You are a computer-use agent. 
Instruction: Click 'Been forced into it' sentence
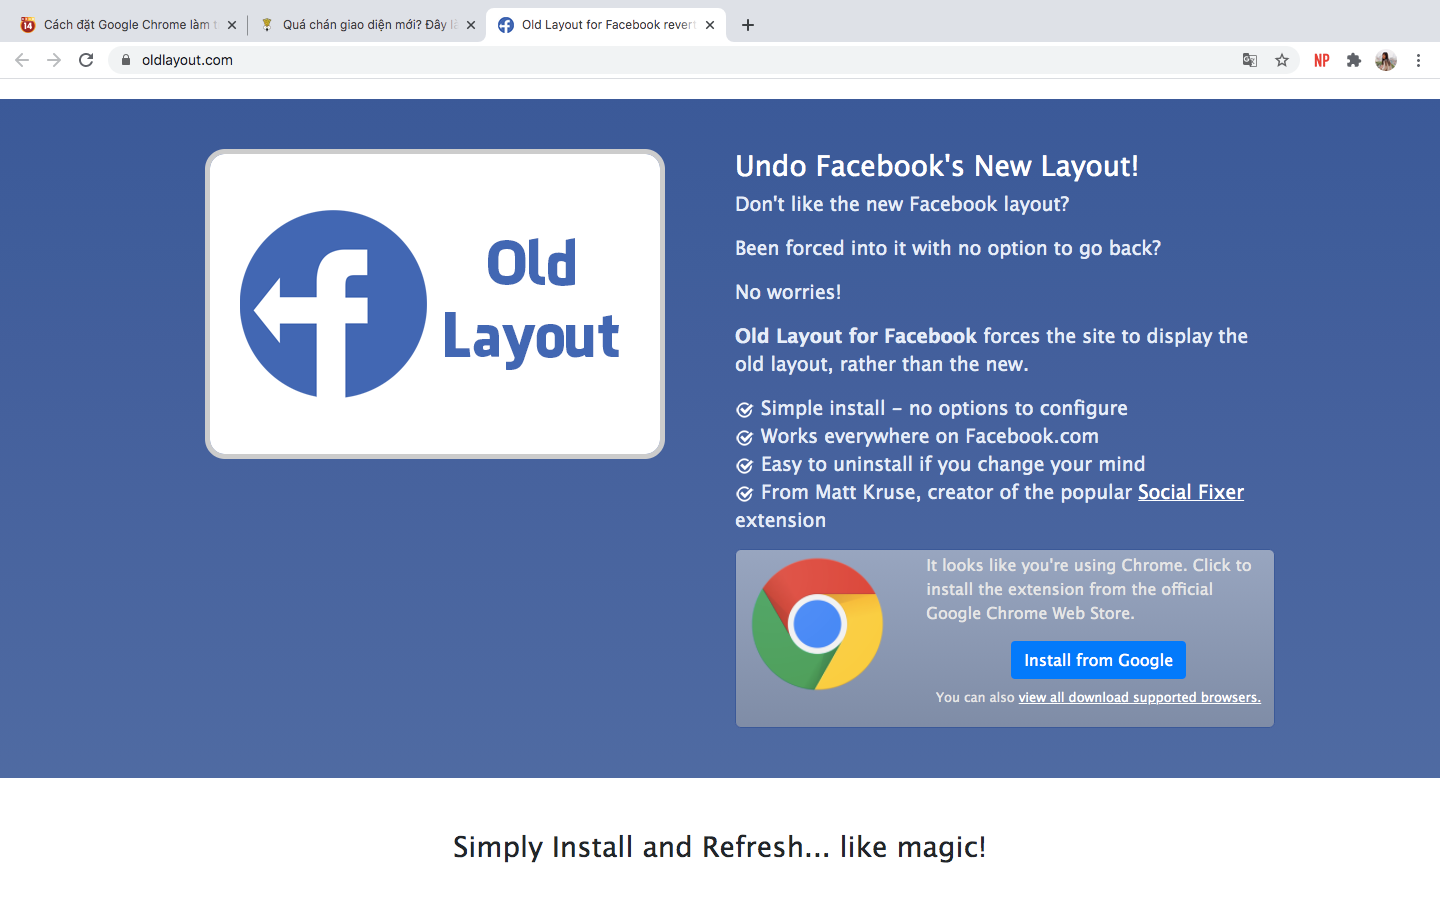[948, 248]
